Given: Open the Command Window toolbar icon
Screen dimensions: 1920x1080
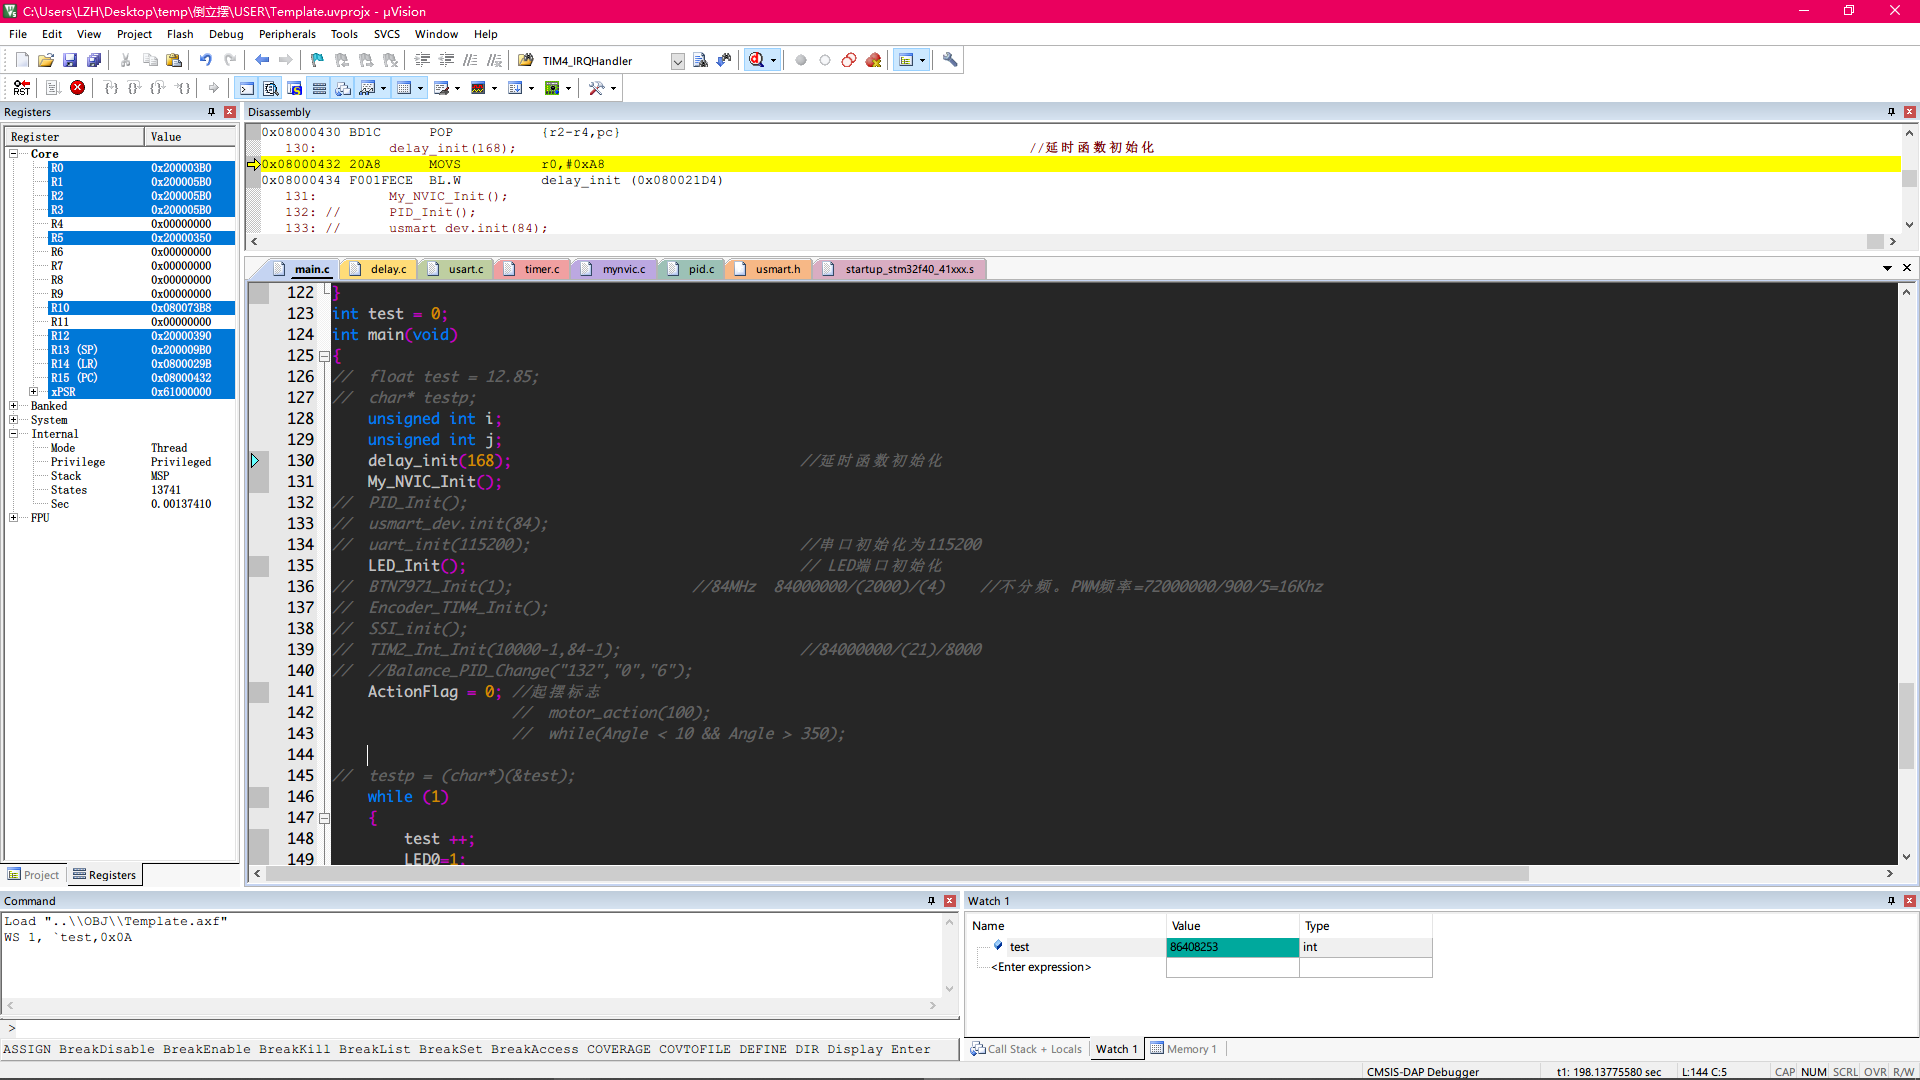Looking at the screenshot, I should click(246, 88).
